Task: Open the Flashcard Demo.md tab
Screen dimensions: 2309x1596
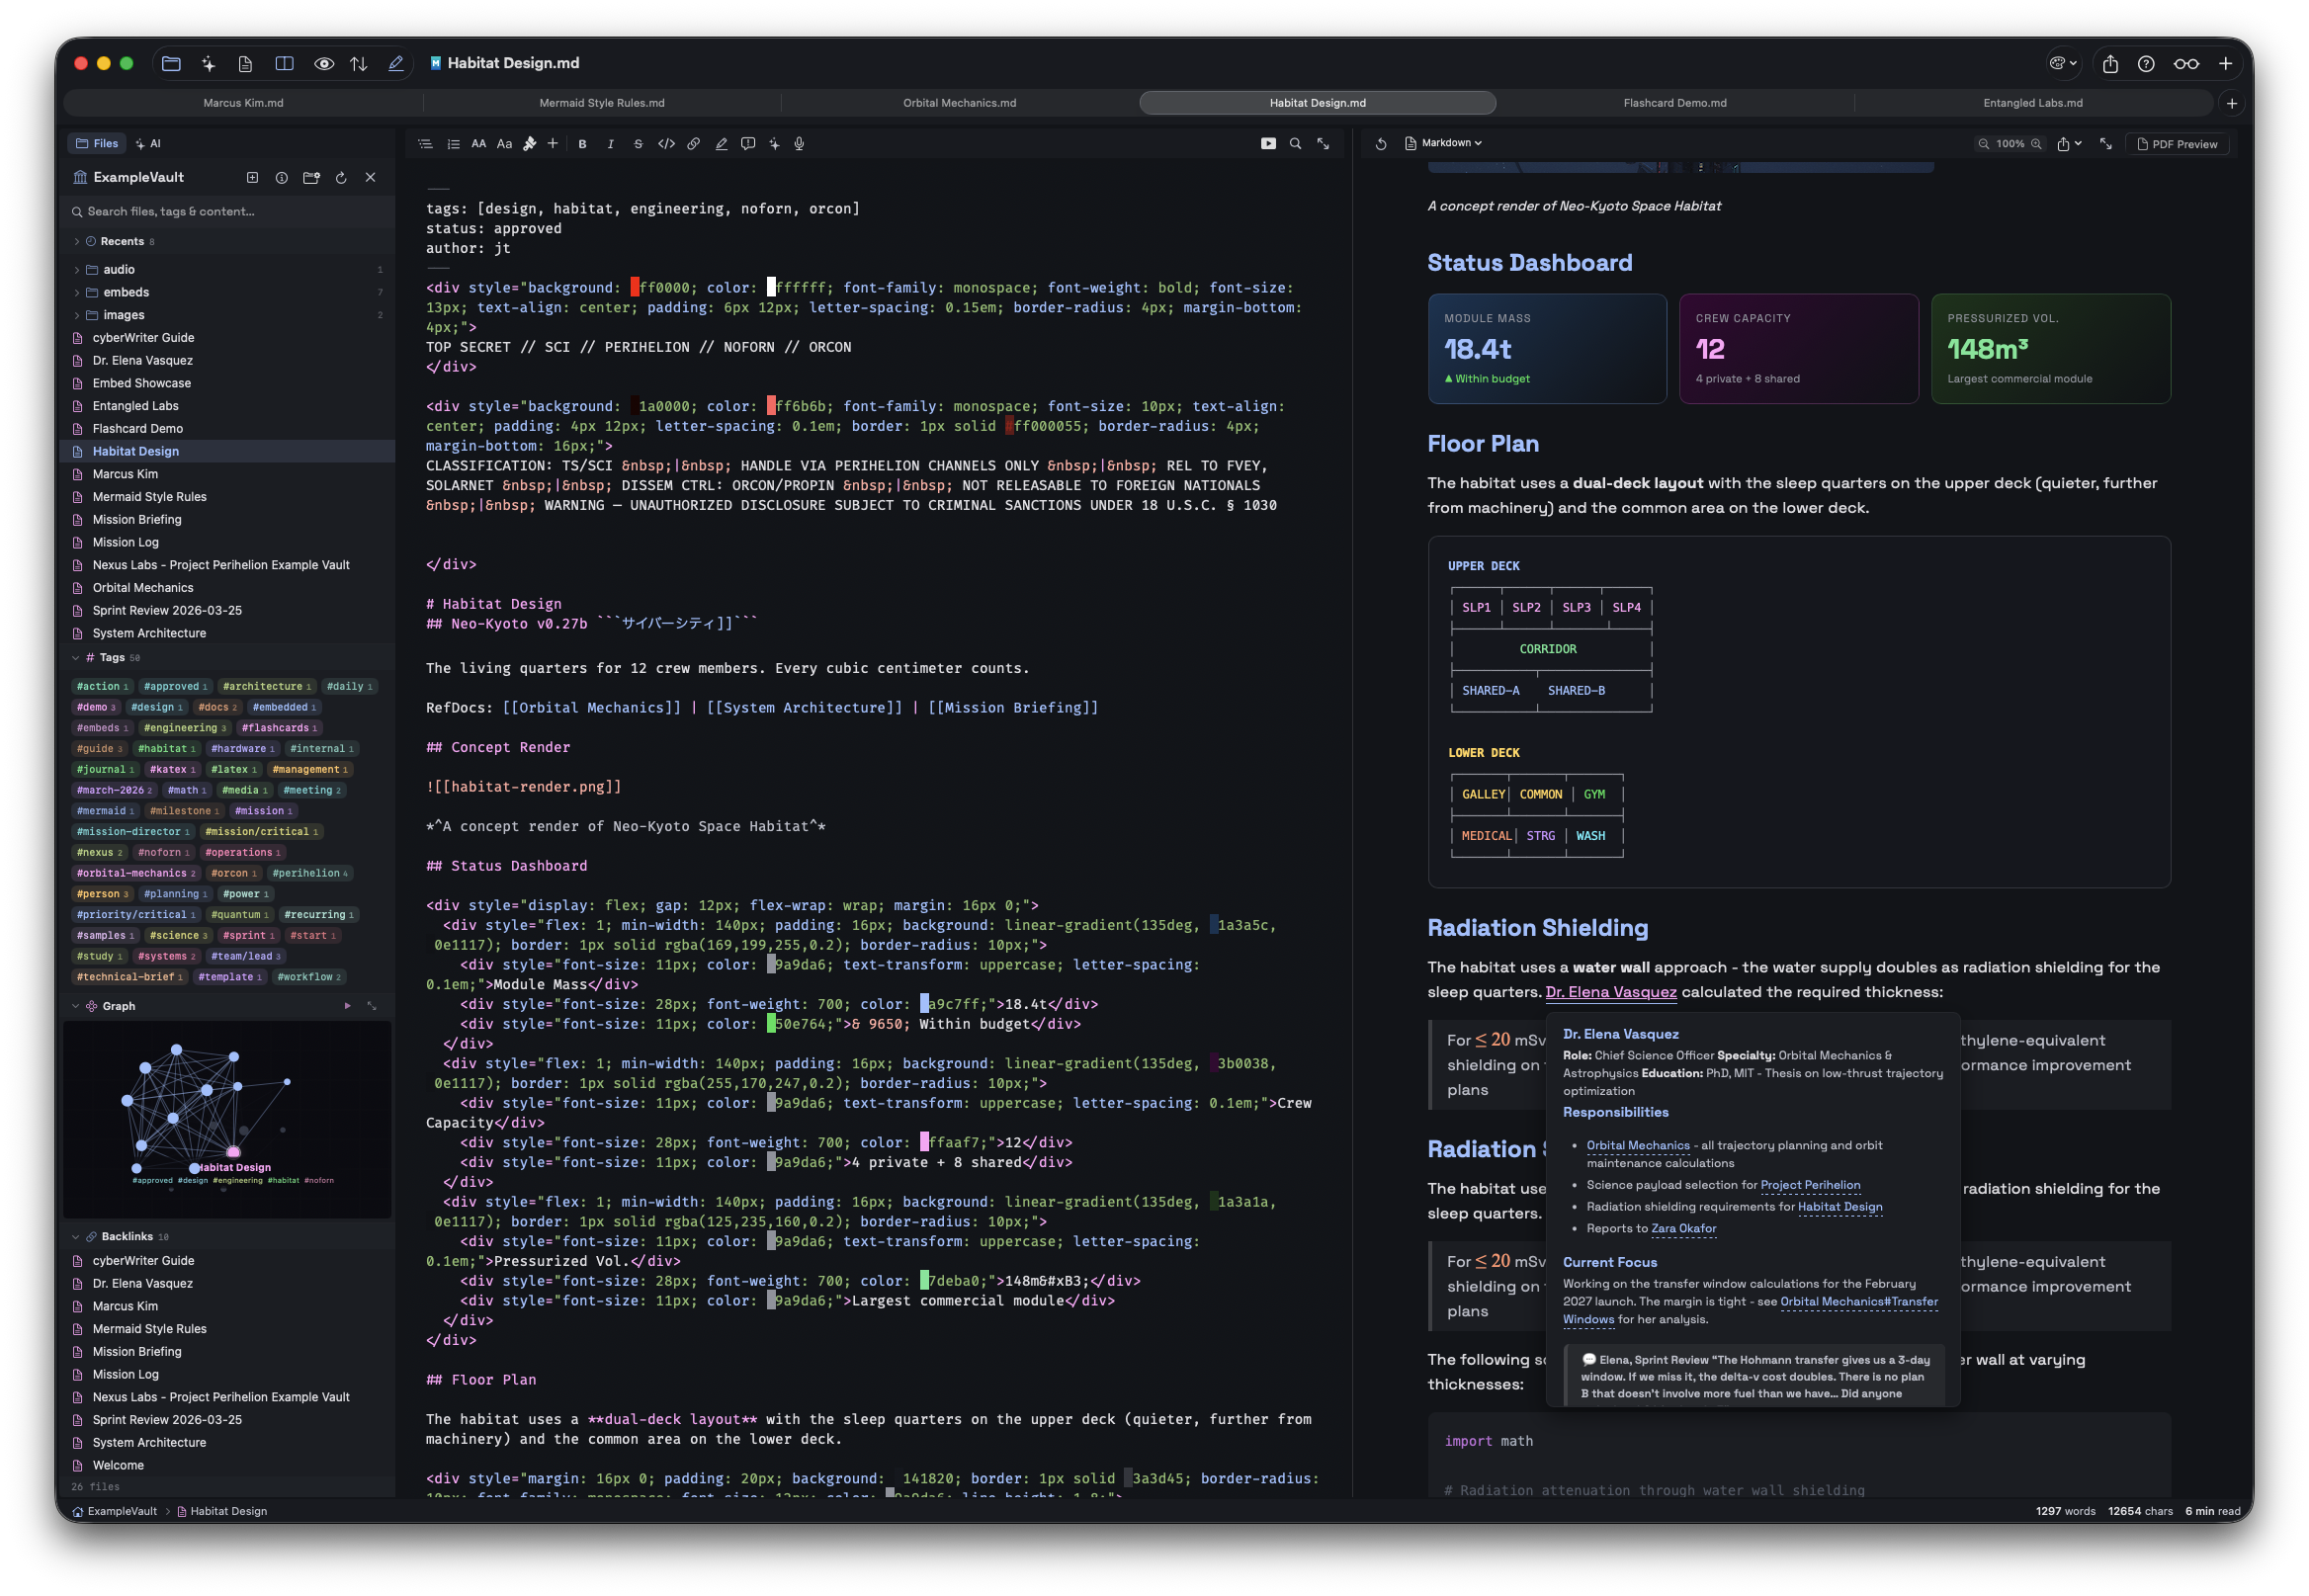Action: pyautogui.click(x=1673, y=102)
